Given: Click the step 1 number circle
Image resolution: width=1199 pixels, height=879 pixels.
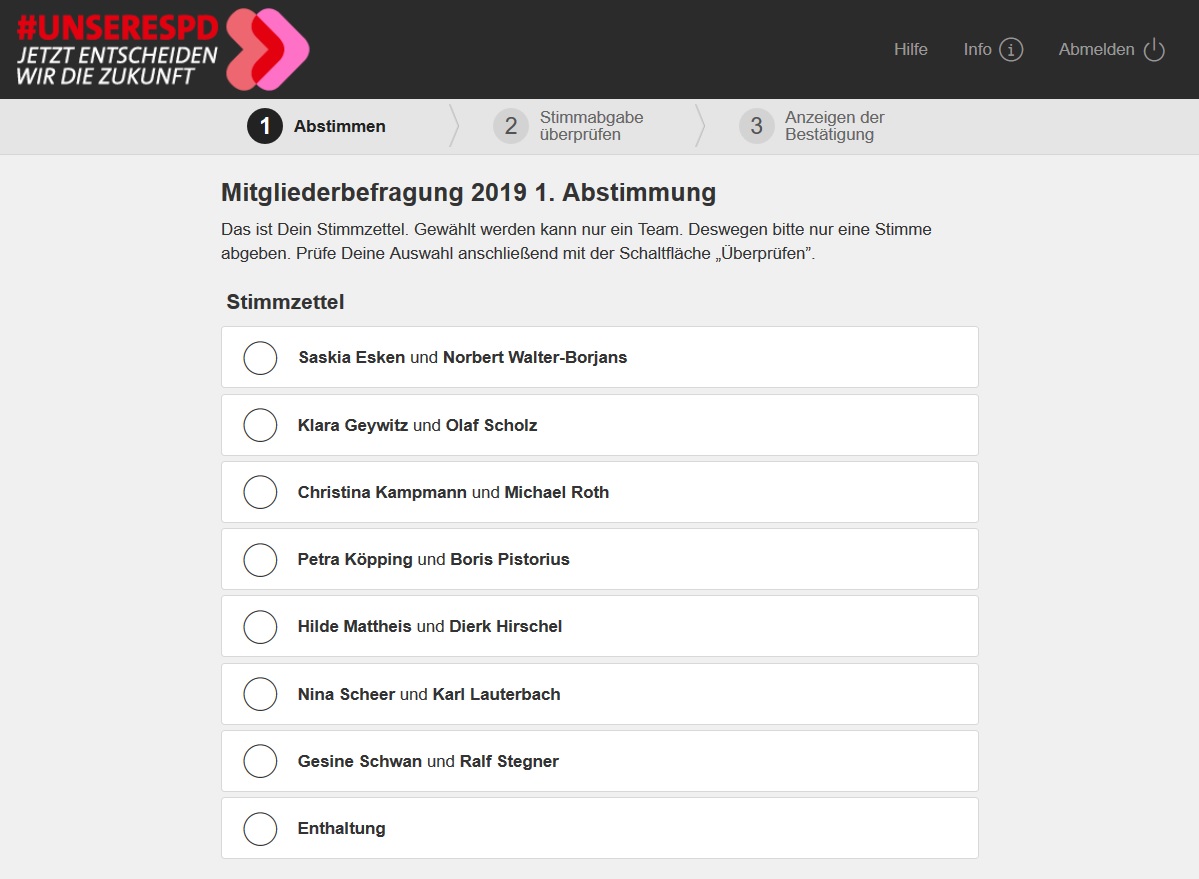Looking at the screenshot, I should click(265, 126).
